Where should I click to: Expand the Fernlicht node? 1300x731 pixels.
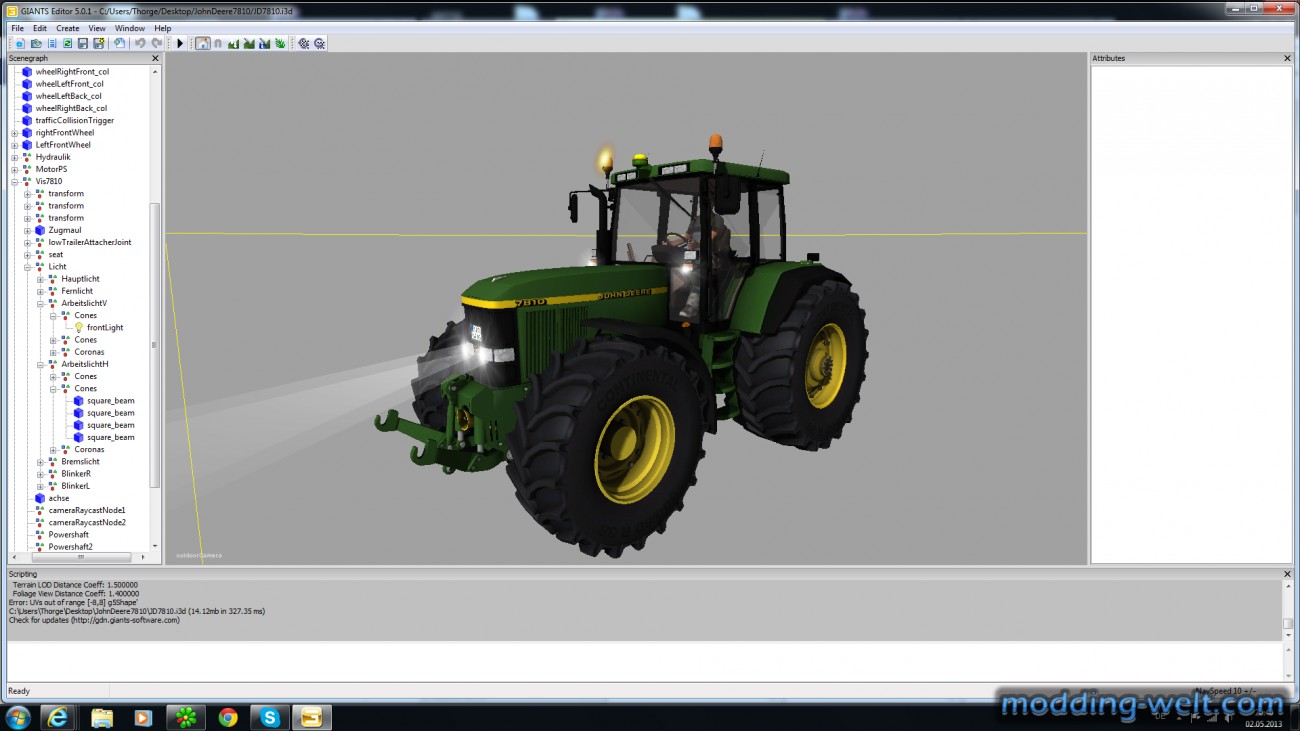click(41, 291)
